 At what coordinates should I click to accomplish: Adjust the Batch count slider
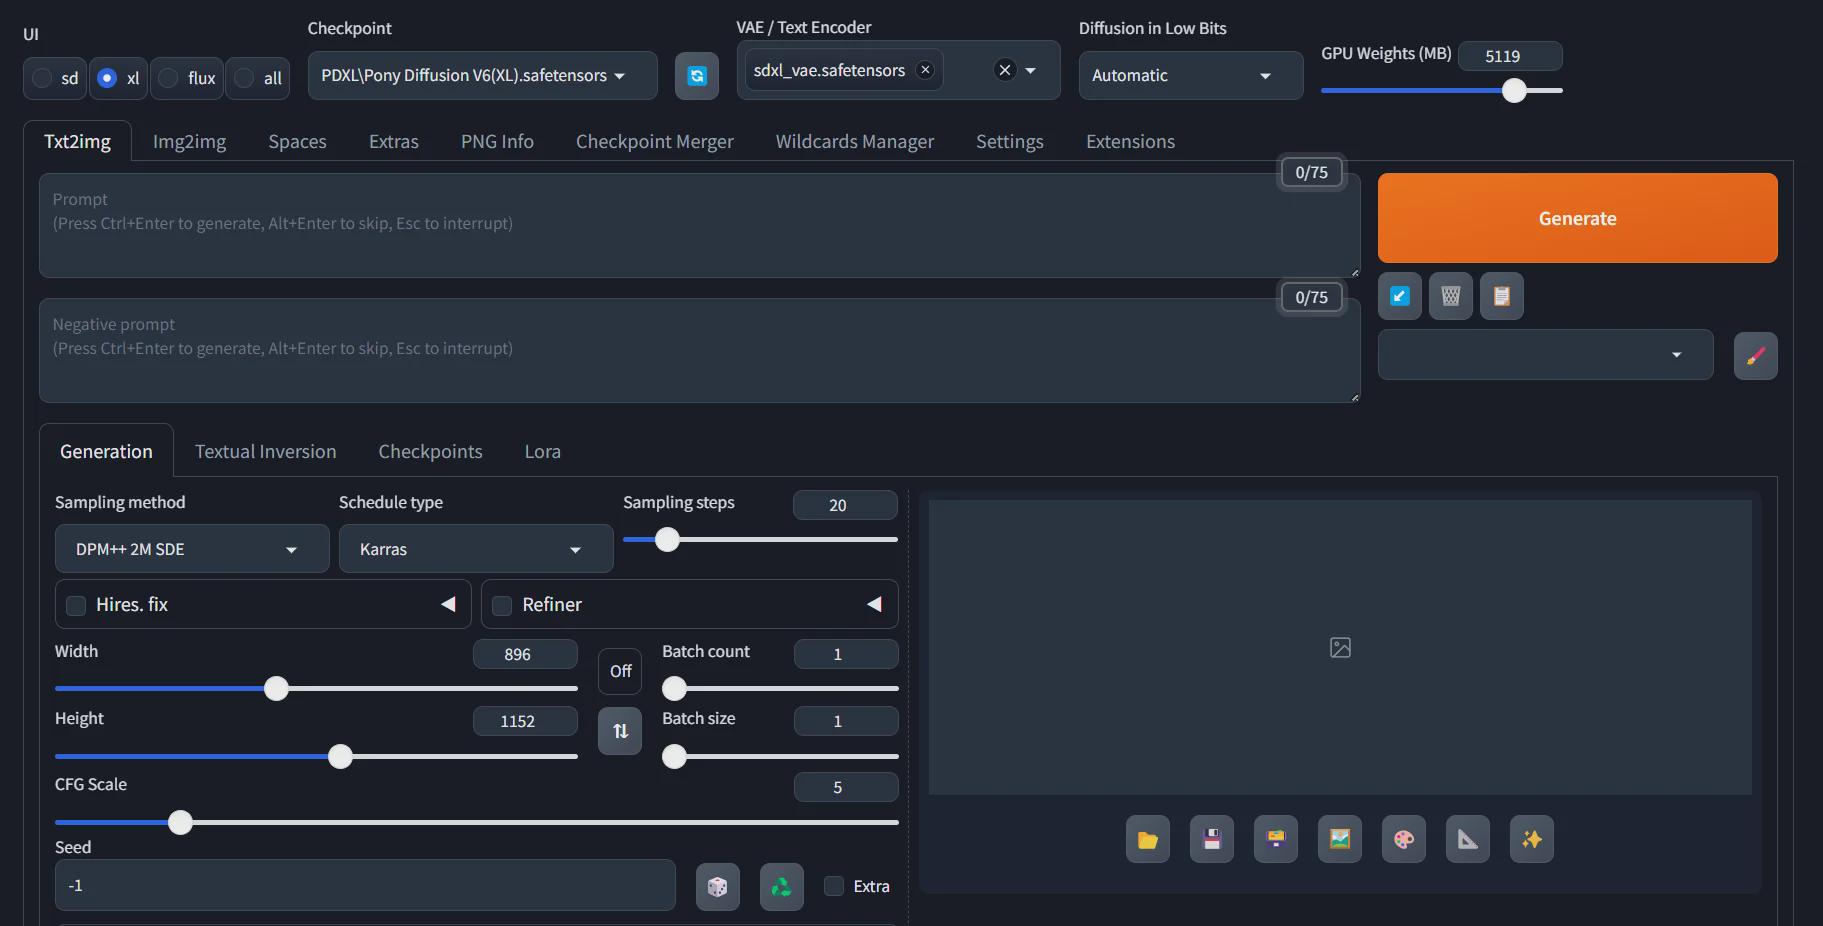click(780, 688)
